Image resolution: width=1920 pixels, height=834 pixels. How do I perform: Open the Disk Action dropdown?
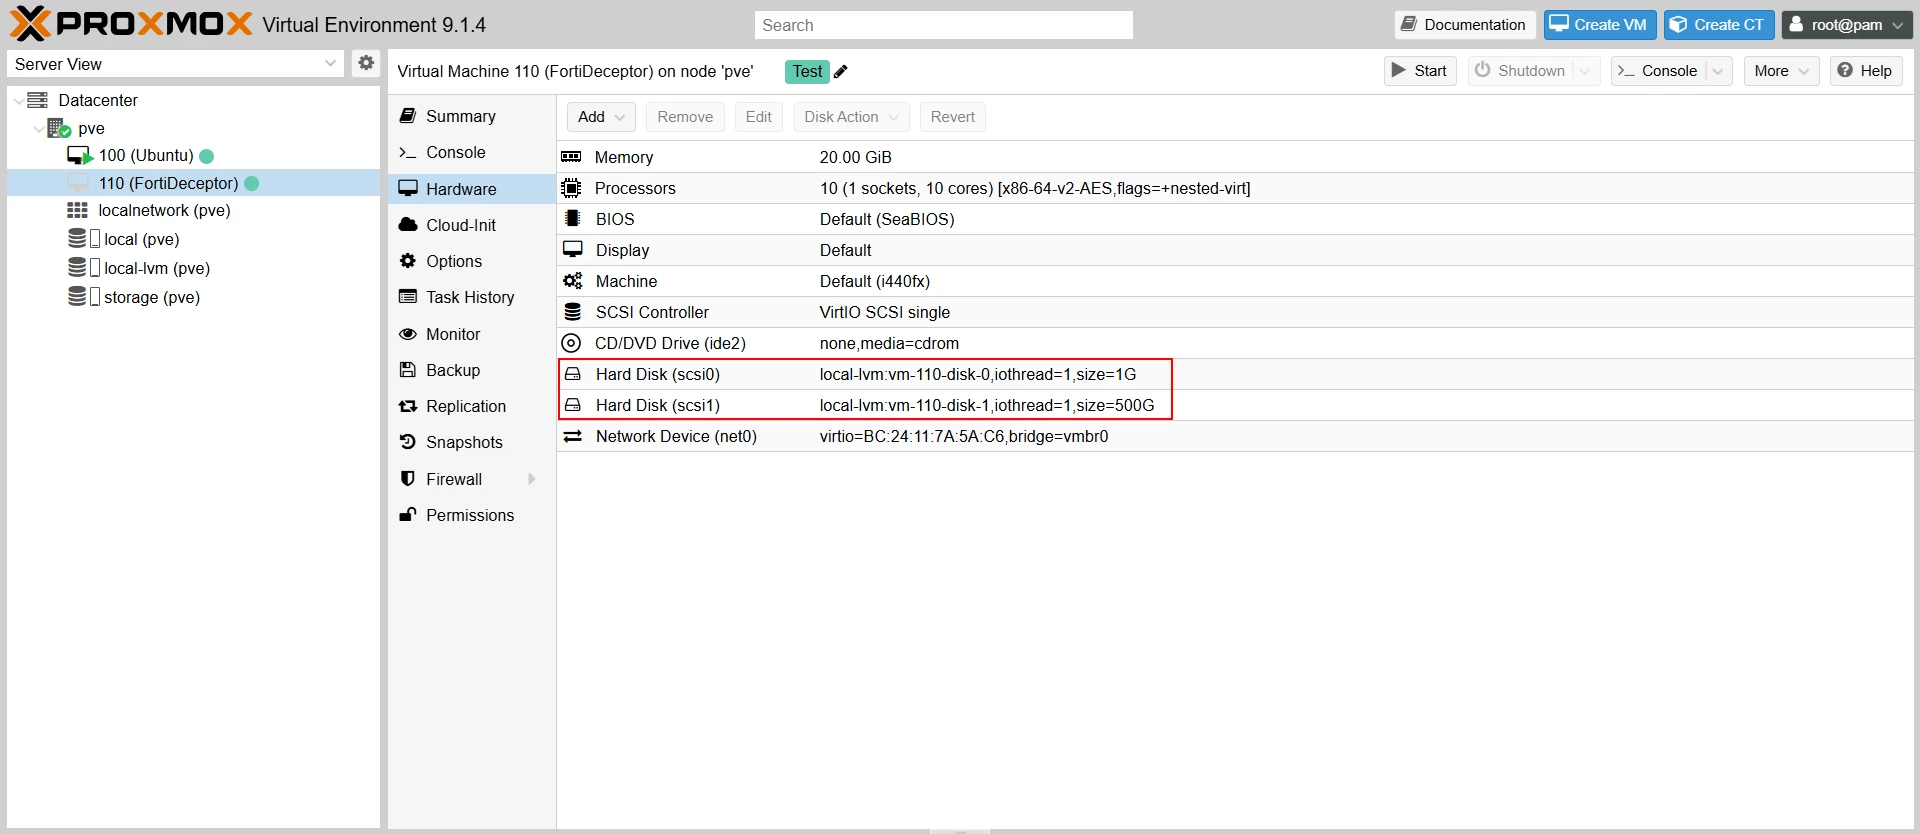coord(851,117)
